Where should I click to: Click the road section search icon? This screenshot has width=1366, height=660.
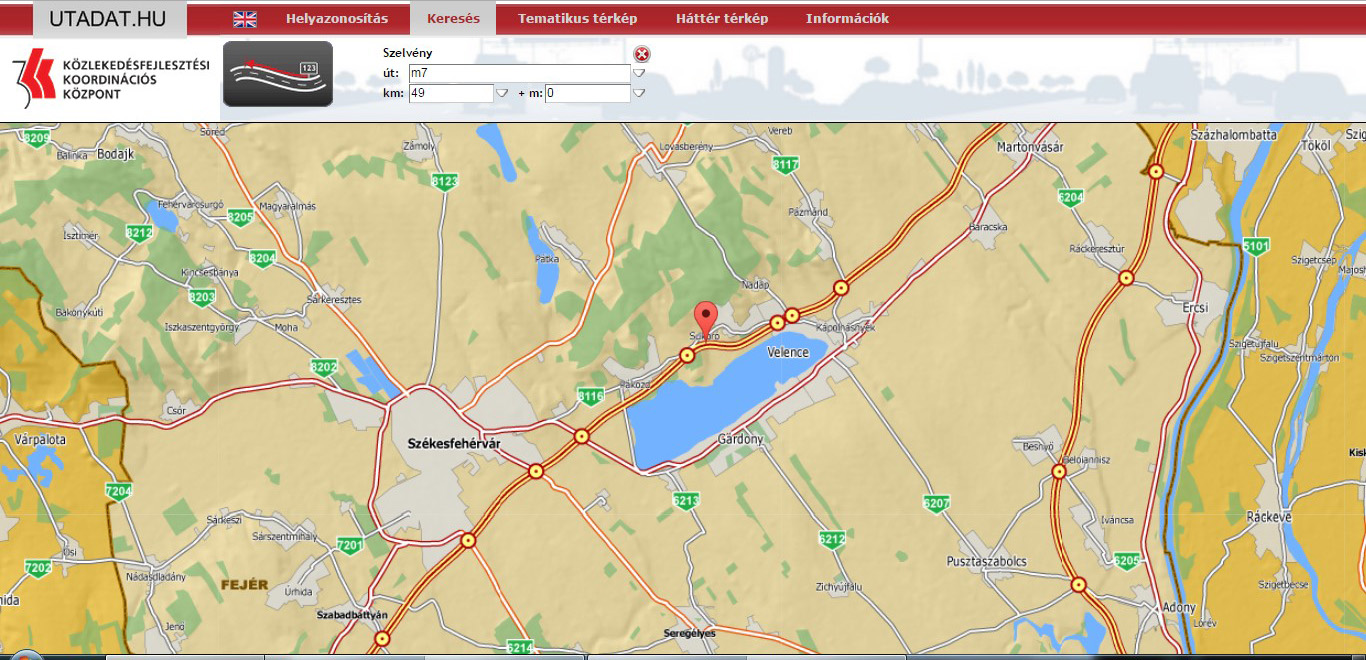[277, 74]
